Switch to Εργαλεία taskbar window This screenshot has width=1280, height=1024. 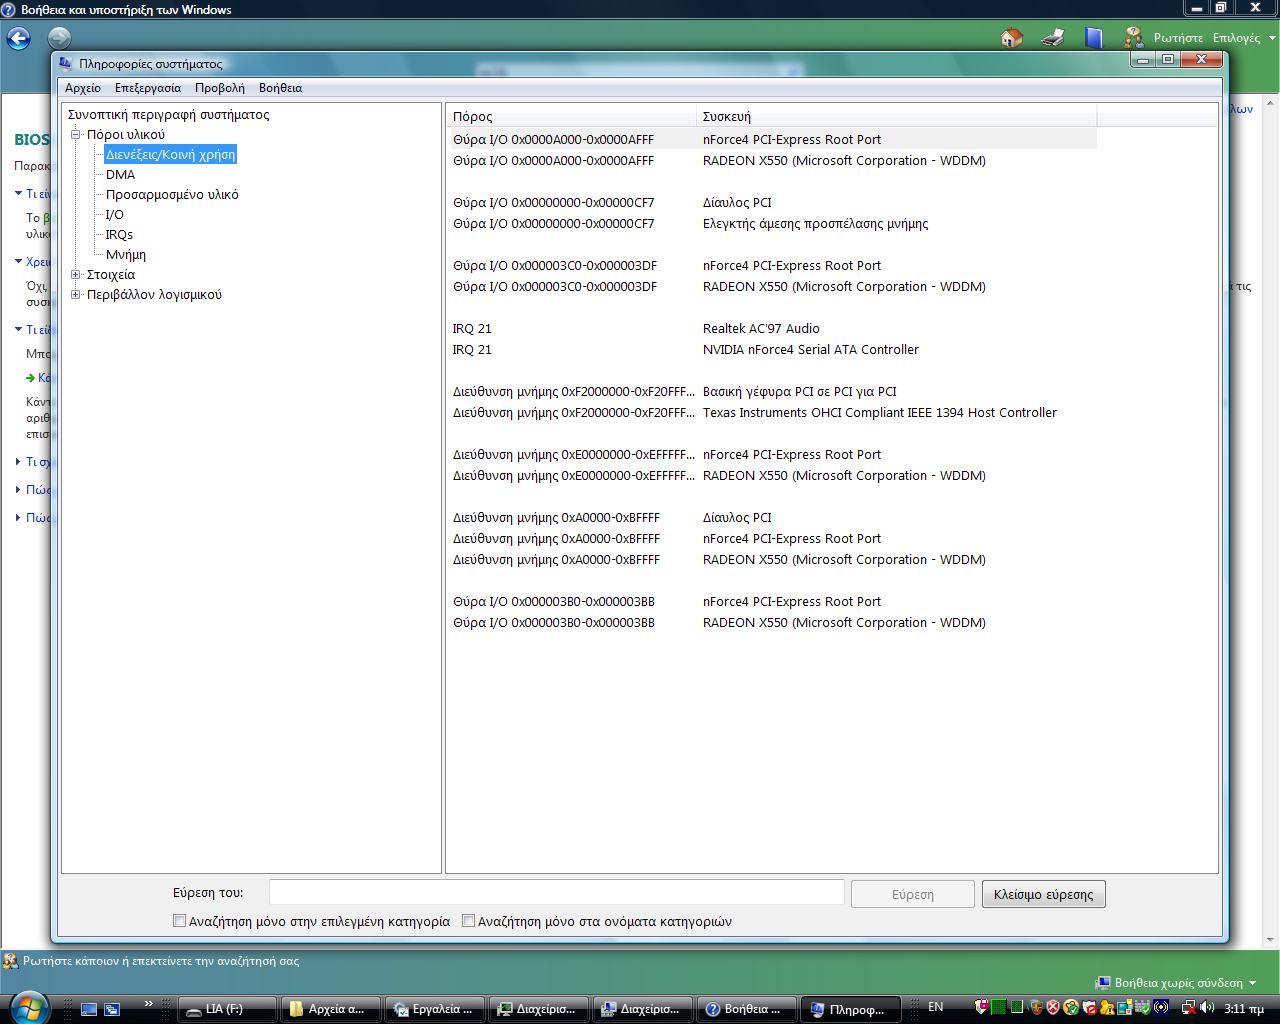[436, 1009]
